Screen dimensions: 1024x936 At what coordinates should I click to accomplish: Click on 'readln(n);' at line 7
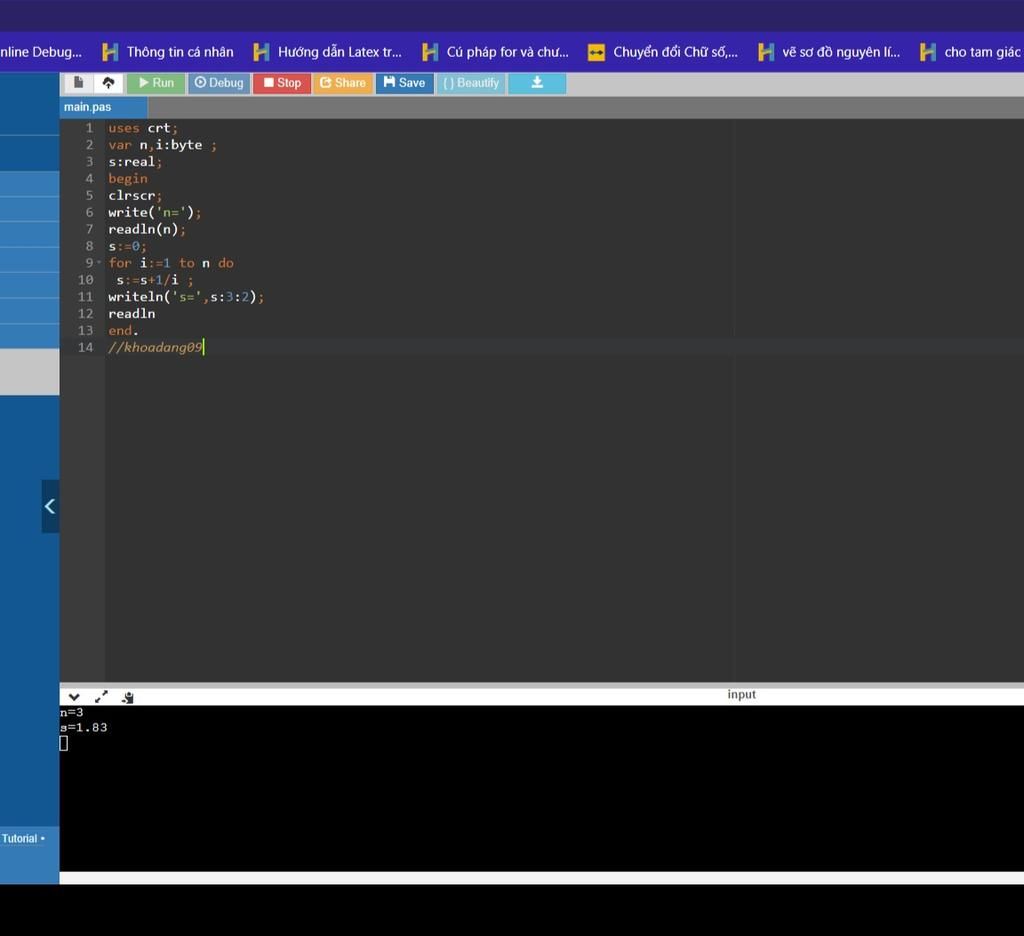tap(147, 229)
